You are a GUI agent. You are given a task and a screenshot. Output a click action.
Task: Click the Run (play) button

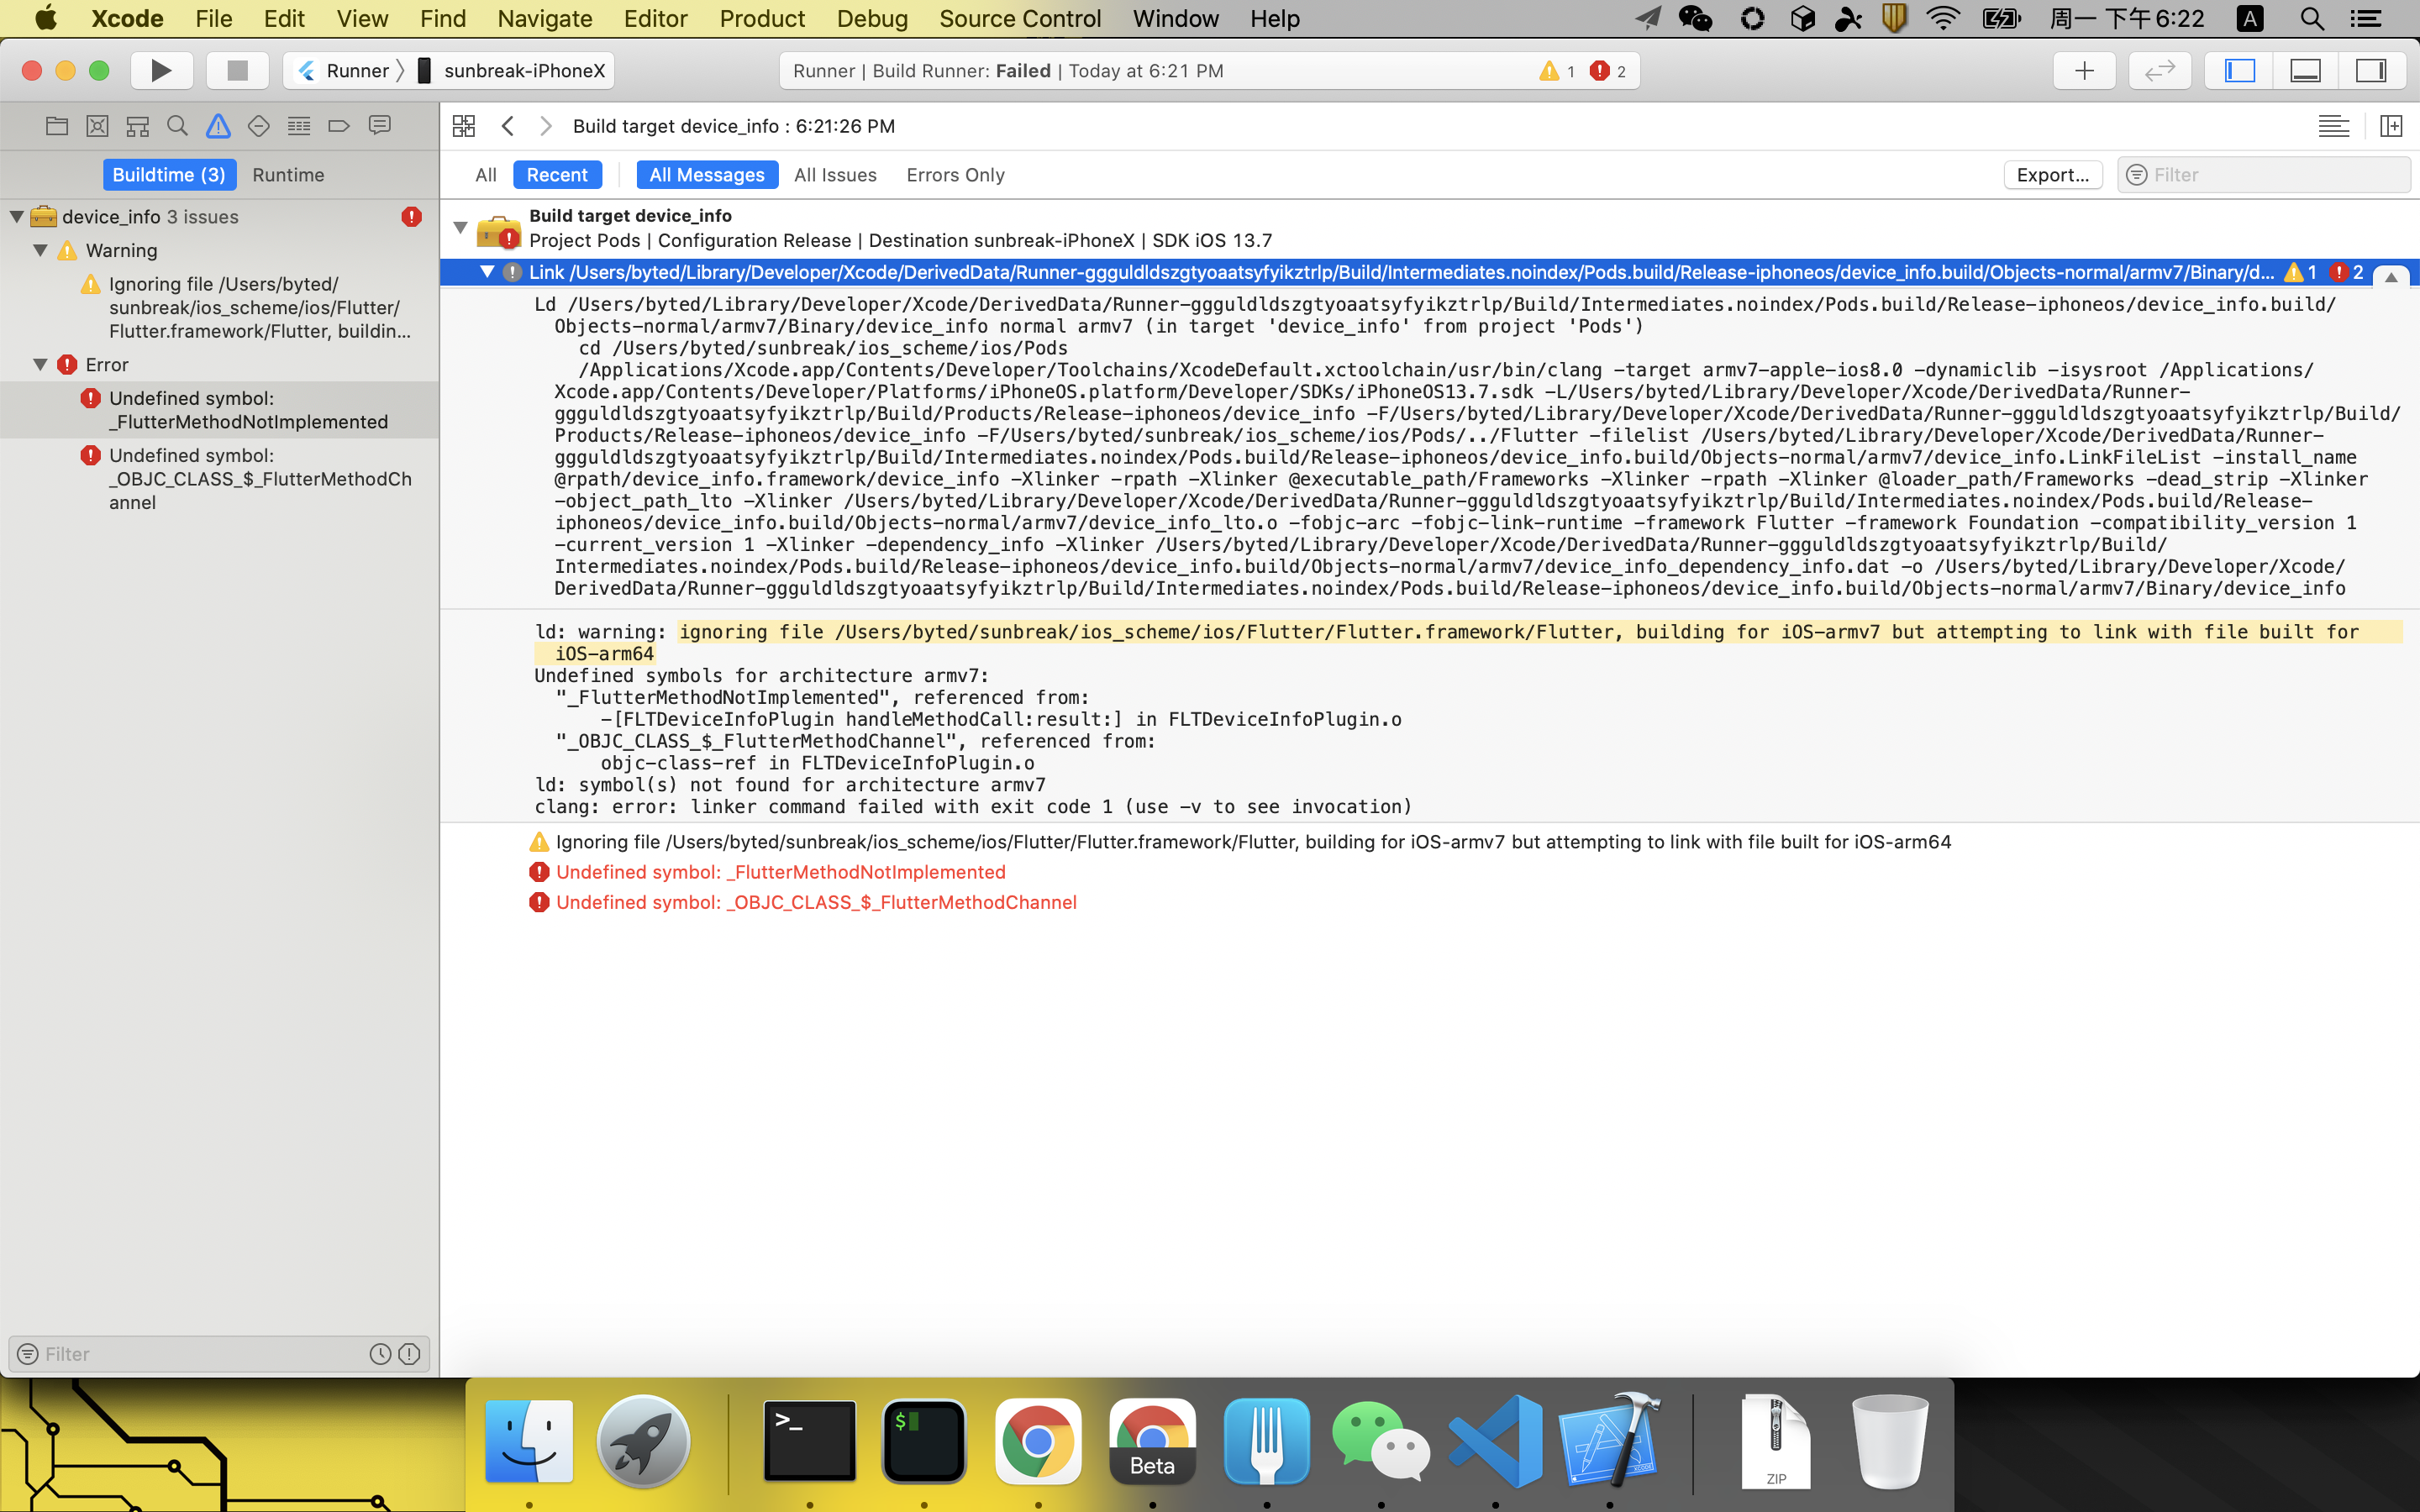point(160,70)
